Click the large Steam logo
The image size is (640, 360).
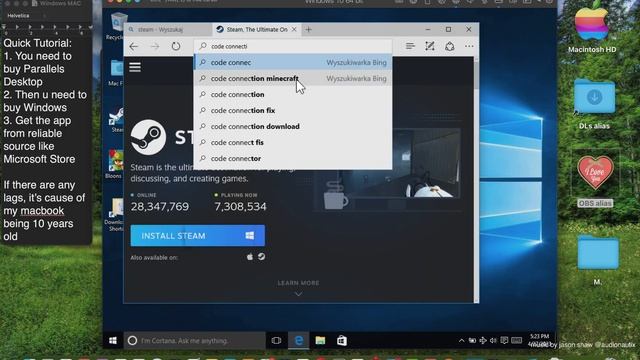148,137
